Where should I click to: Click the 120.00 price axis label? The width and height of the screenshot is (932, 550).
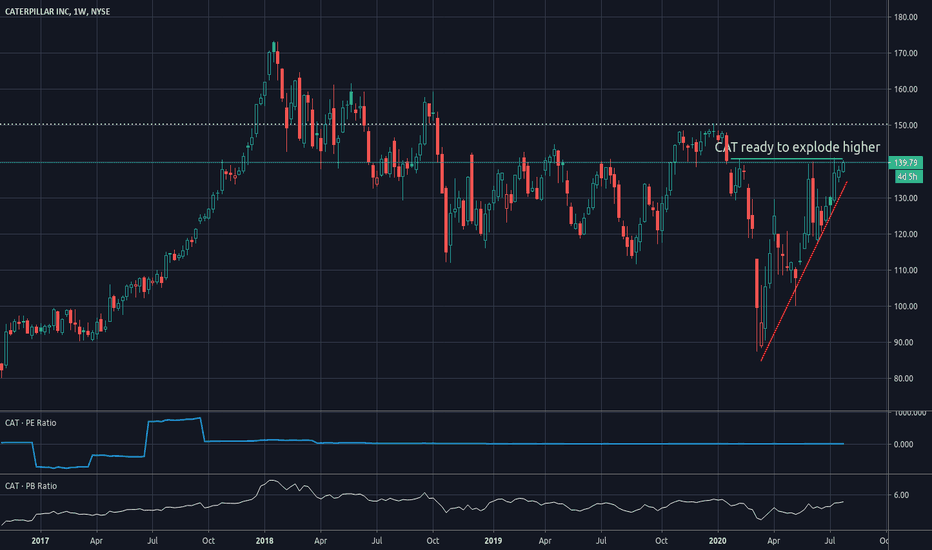[906, 234]
